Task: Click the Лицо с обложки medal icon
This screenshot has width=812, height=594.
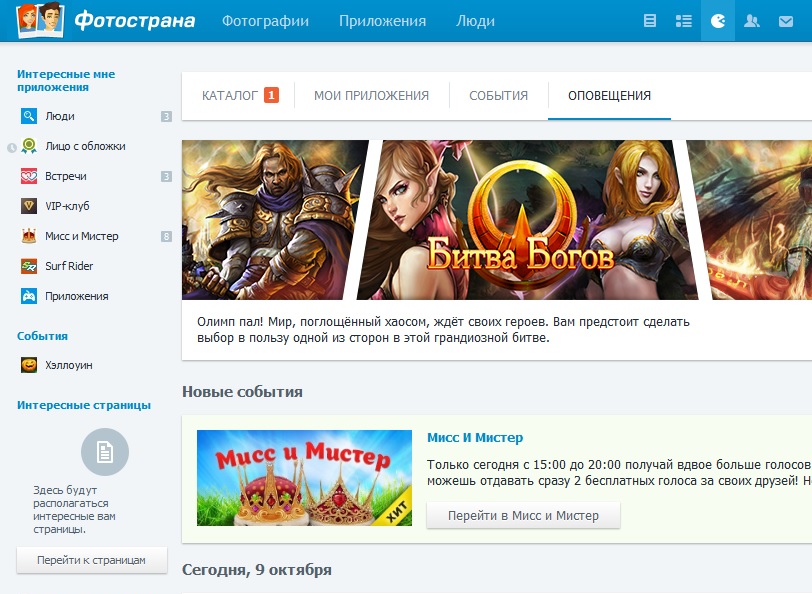Action: (x=29, y=146)
